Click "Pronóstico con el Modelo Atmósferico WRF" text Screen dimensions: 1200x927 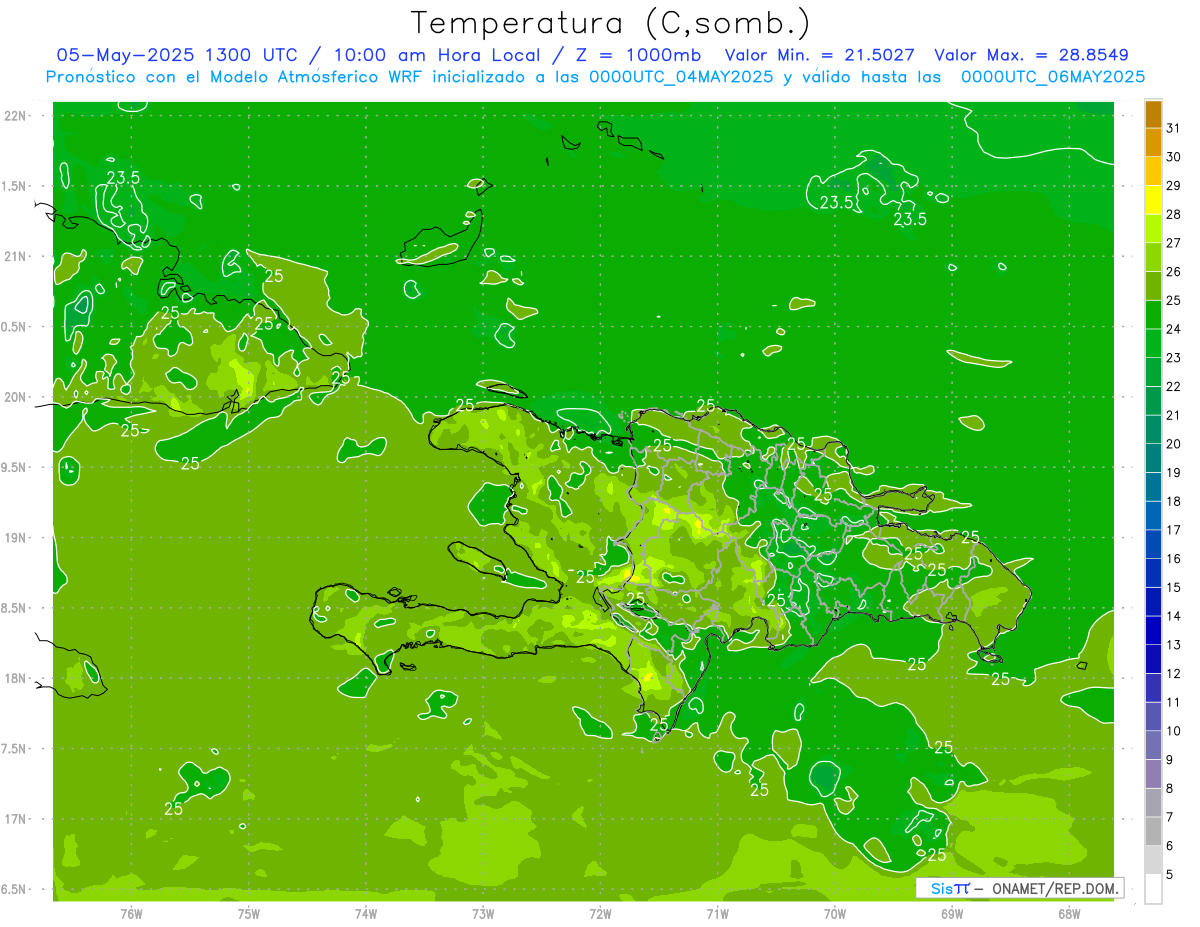[x=236, y=77]
